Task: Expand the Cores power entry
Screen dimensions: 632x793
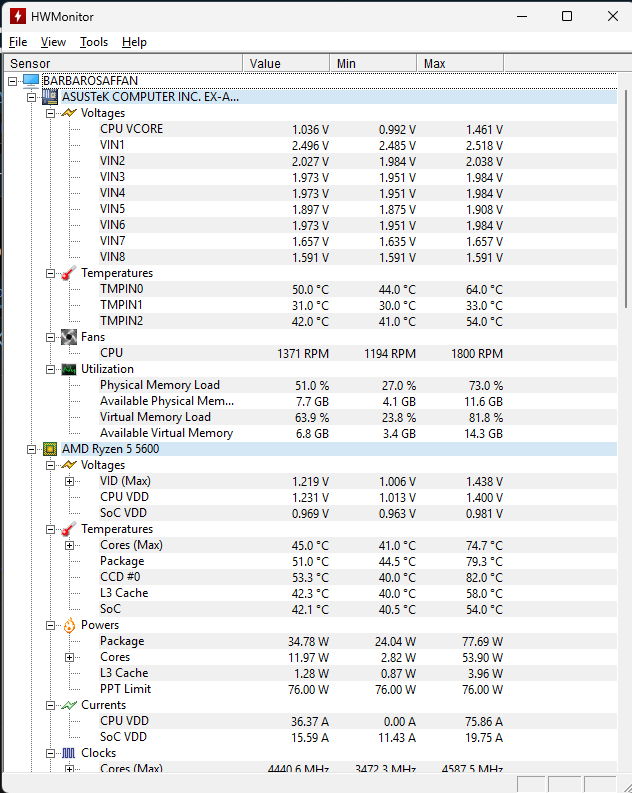Action: (x=70, y=657)
